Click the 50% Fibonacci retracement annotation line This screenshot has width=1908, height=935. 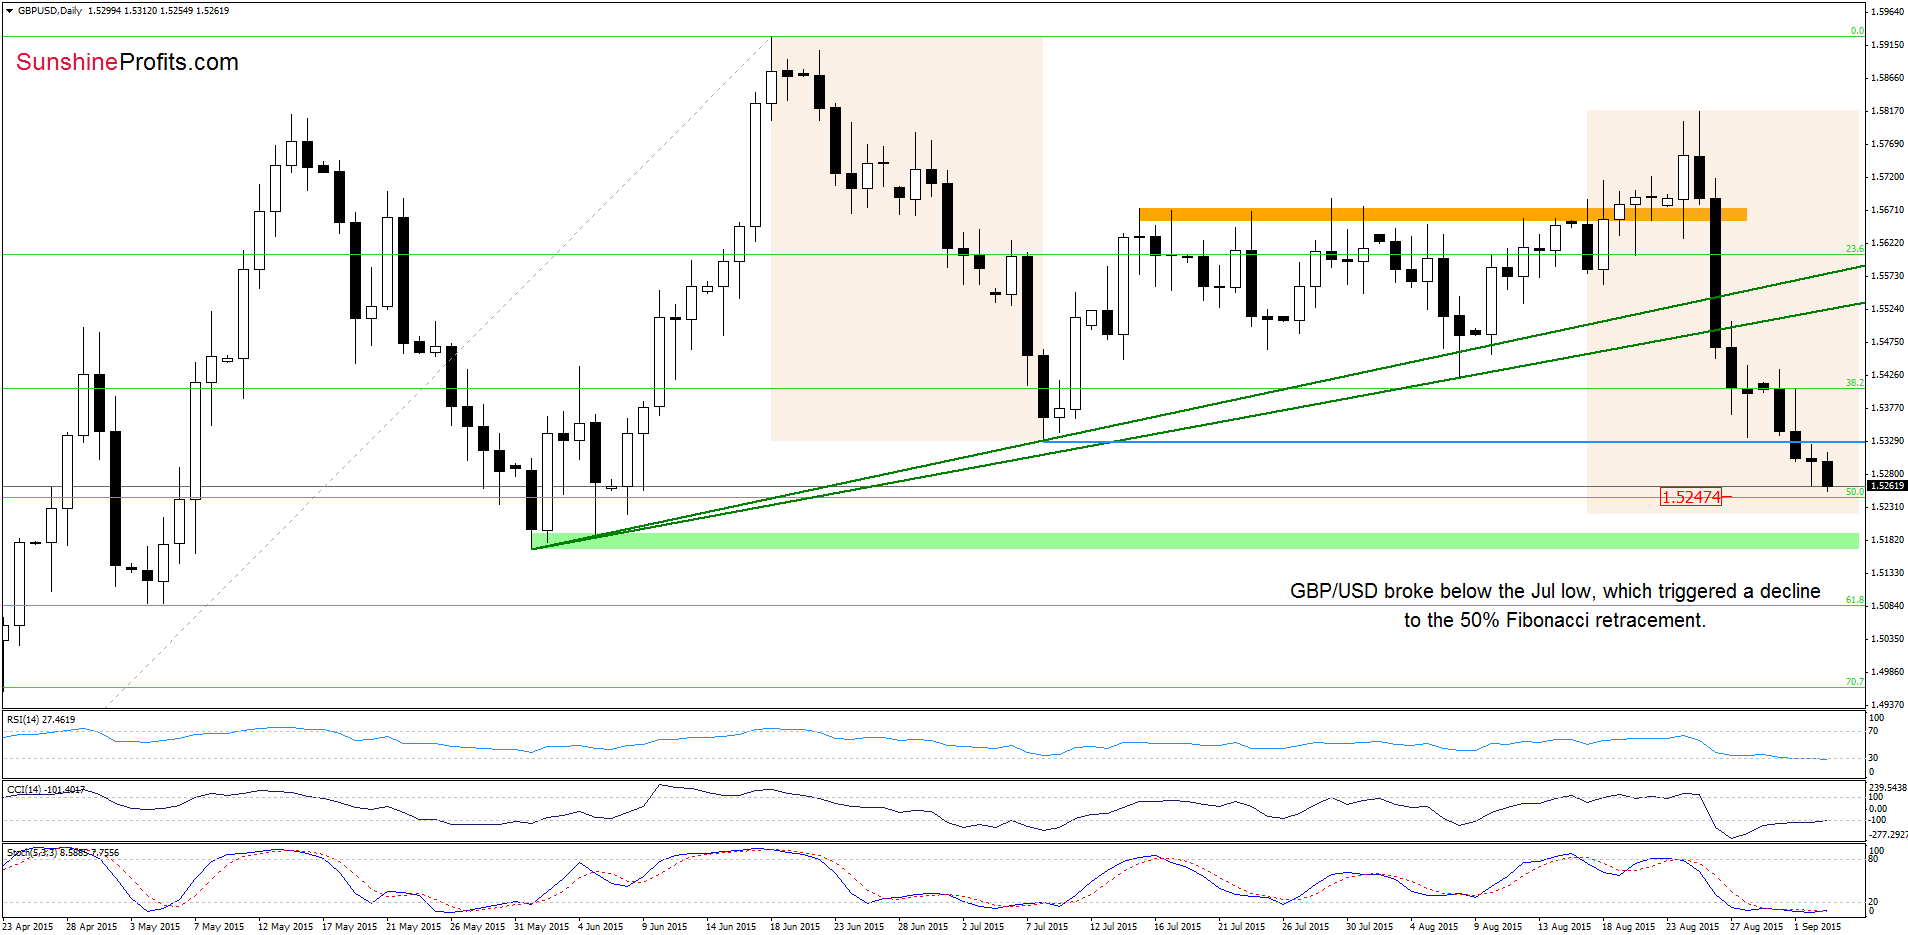coord(1555,620)
